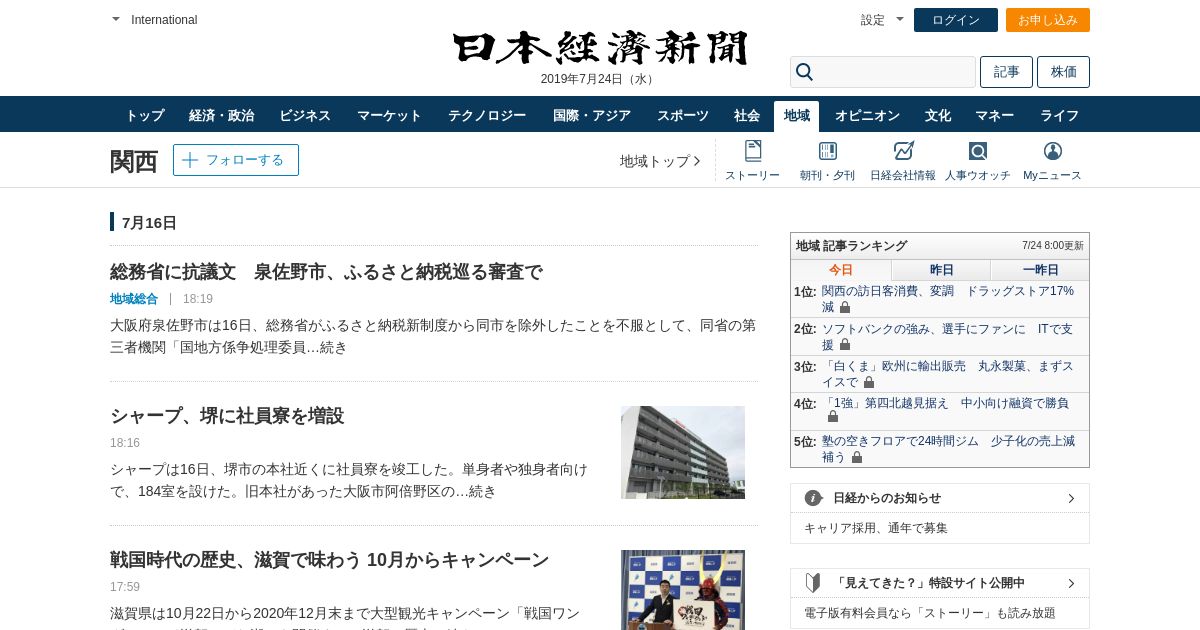Click the search magnifier icon

click(804, 72)
